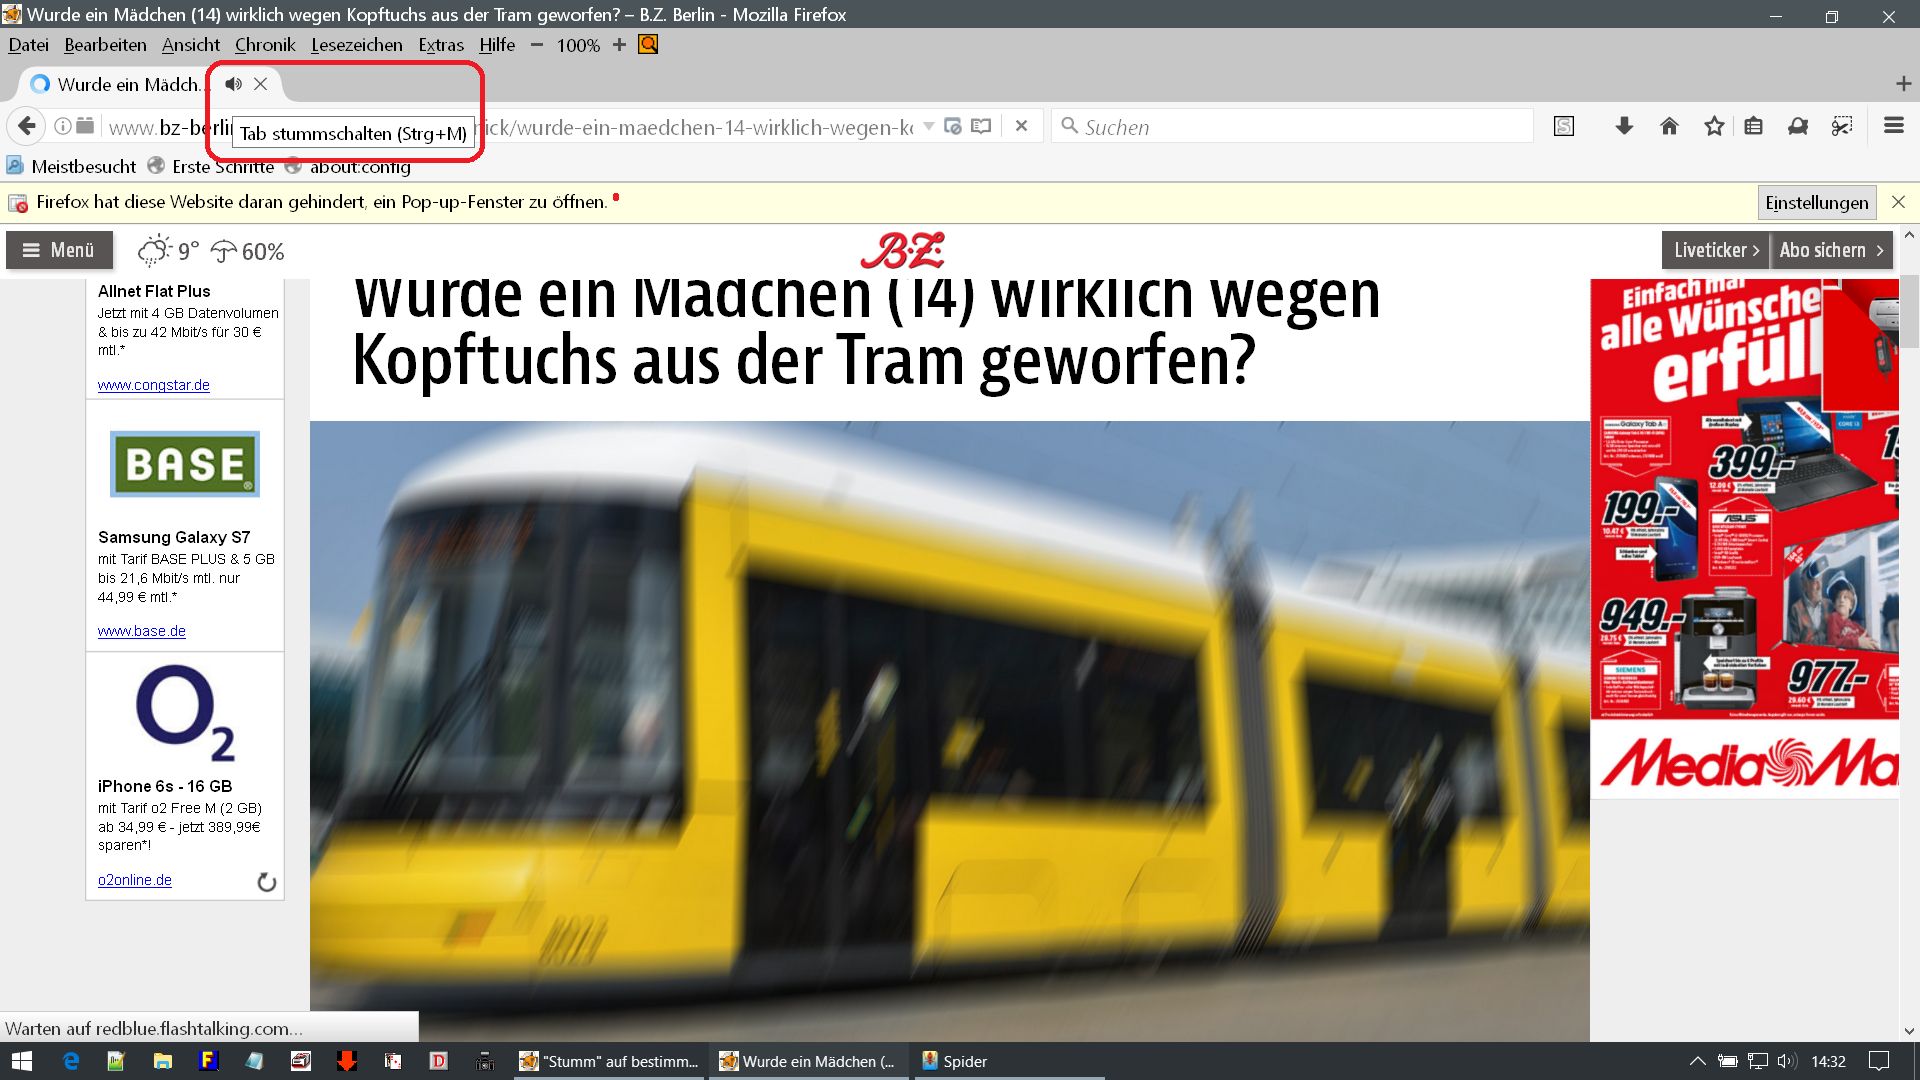Expand URL history dropdown arrow
Screen dimensions: 1920x1080
(x=928, y=126)
